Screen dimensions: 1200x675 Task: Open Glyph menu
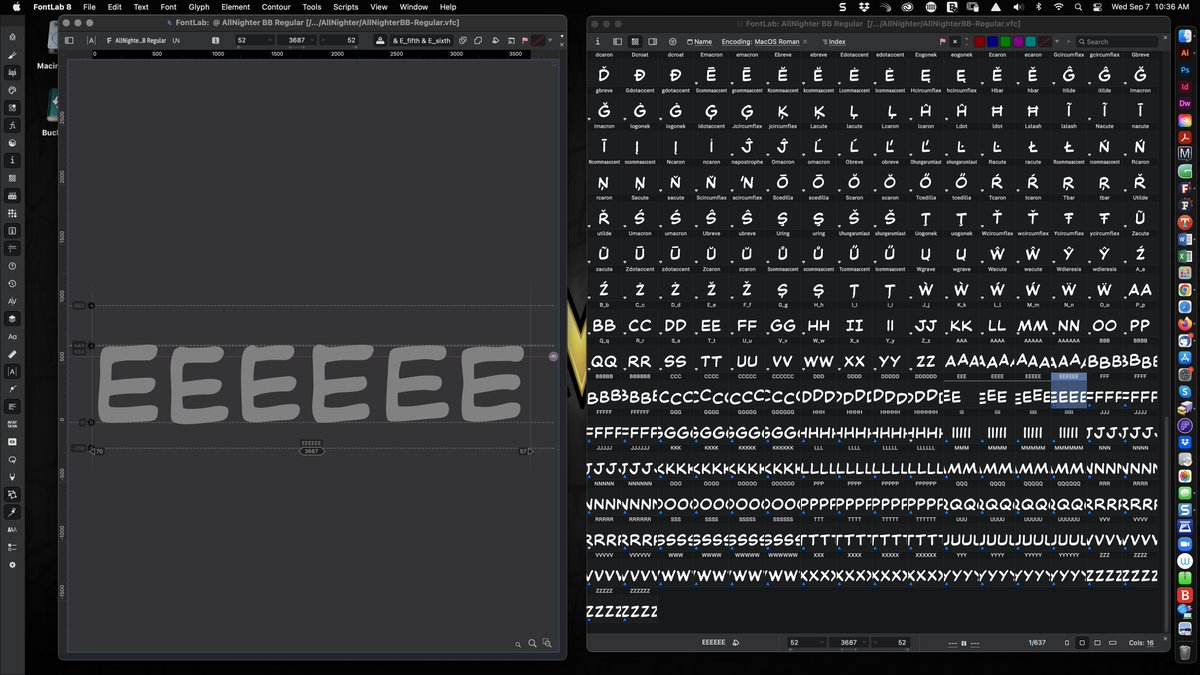point(199,6)
